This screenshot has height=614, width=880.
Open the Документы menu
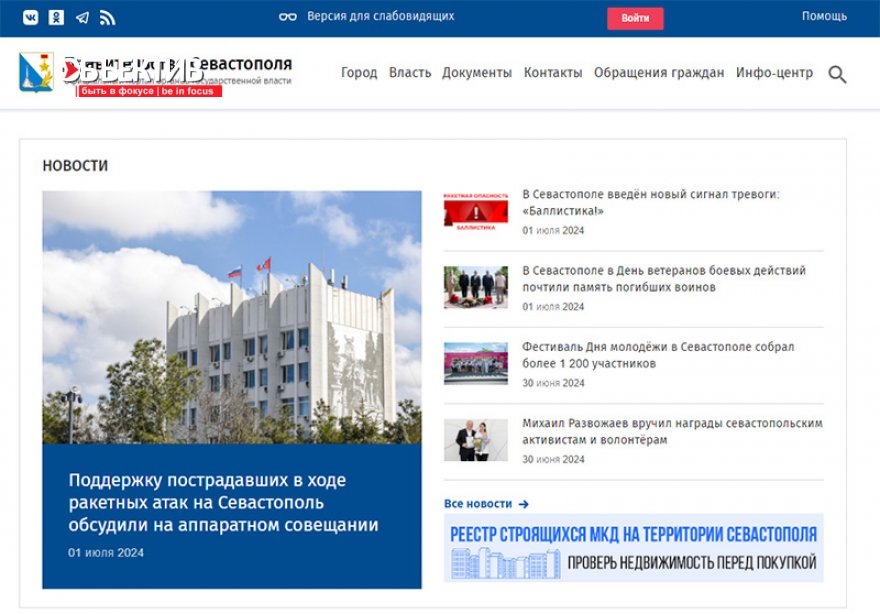point(477,72)
